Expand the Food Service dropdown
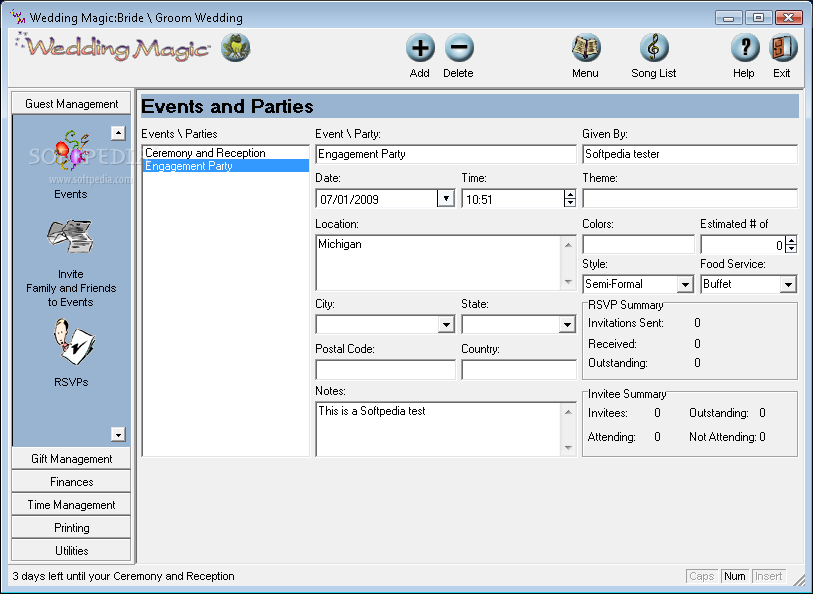This screenshot has height=594, width=813. pyautogui.click(x=788, y=284)
